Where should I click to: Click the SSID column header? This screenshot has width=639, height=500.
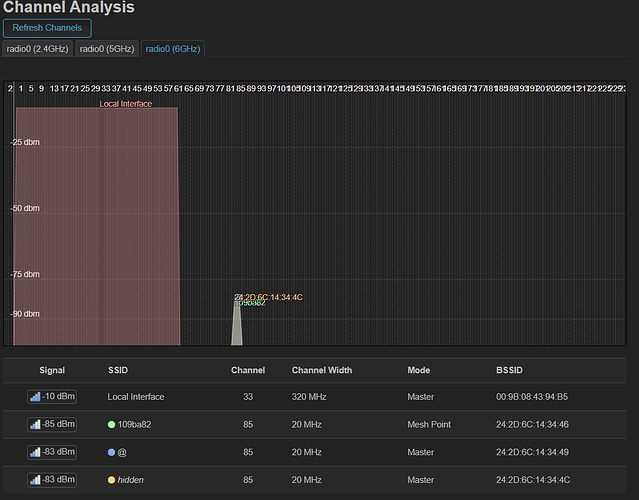pyautogui.click(x=118, y=370)
